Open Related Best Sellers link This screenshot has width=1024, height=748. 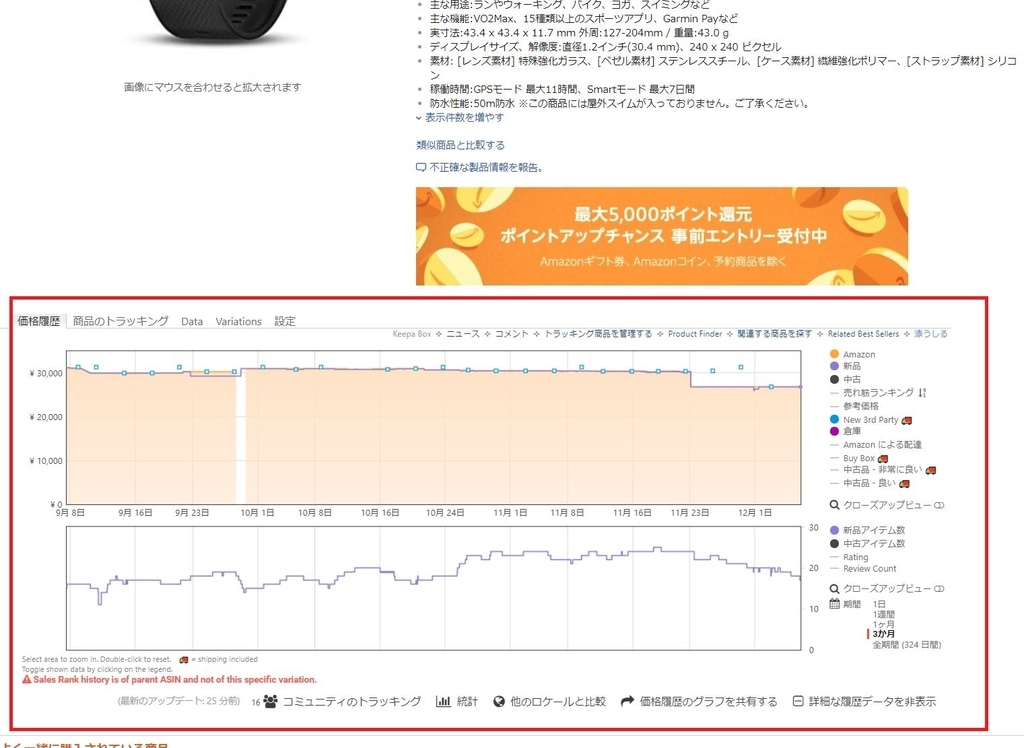[x=863, y=334]
